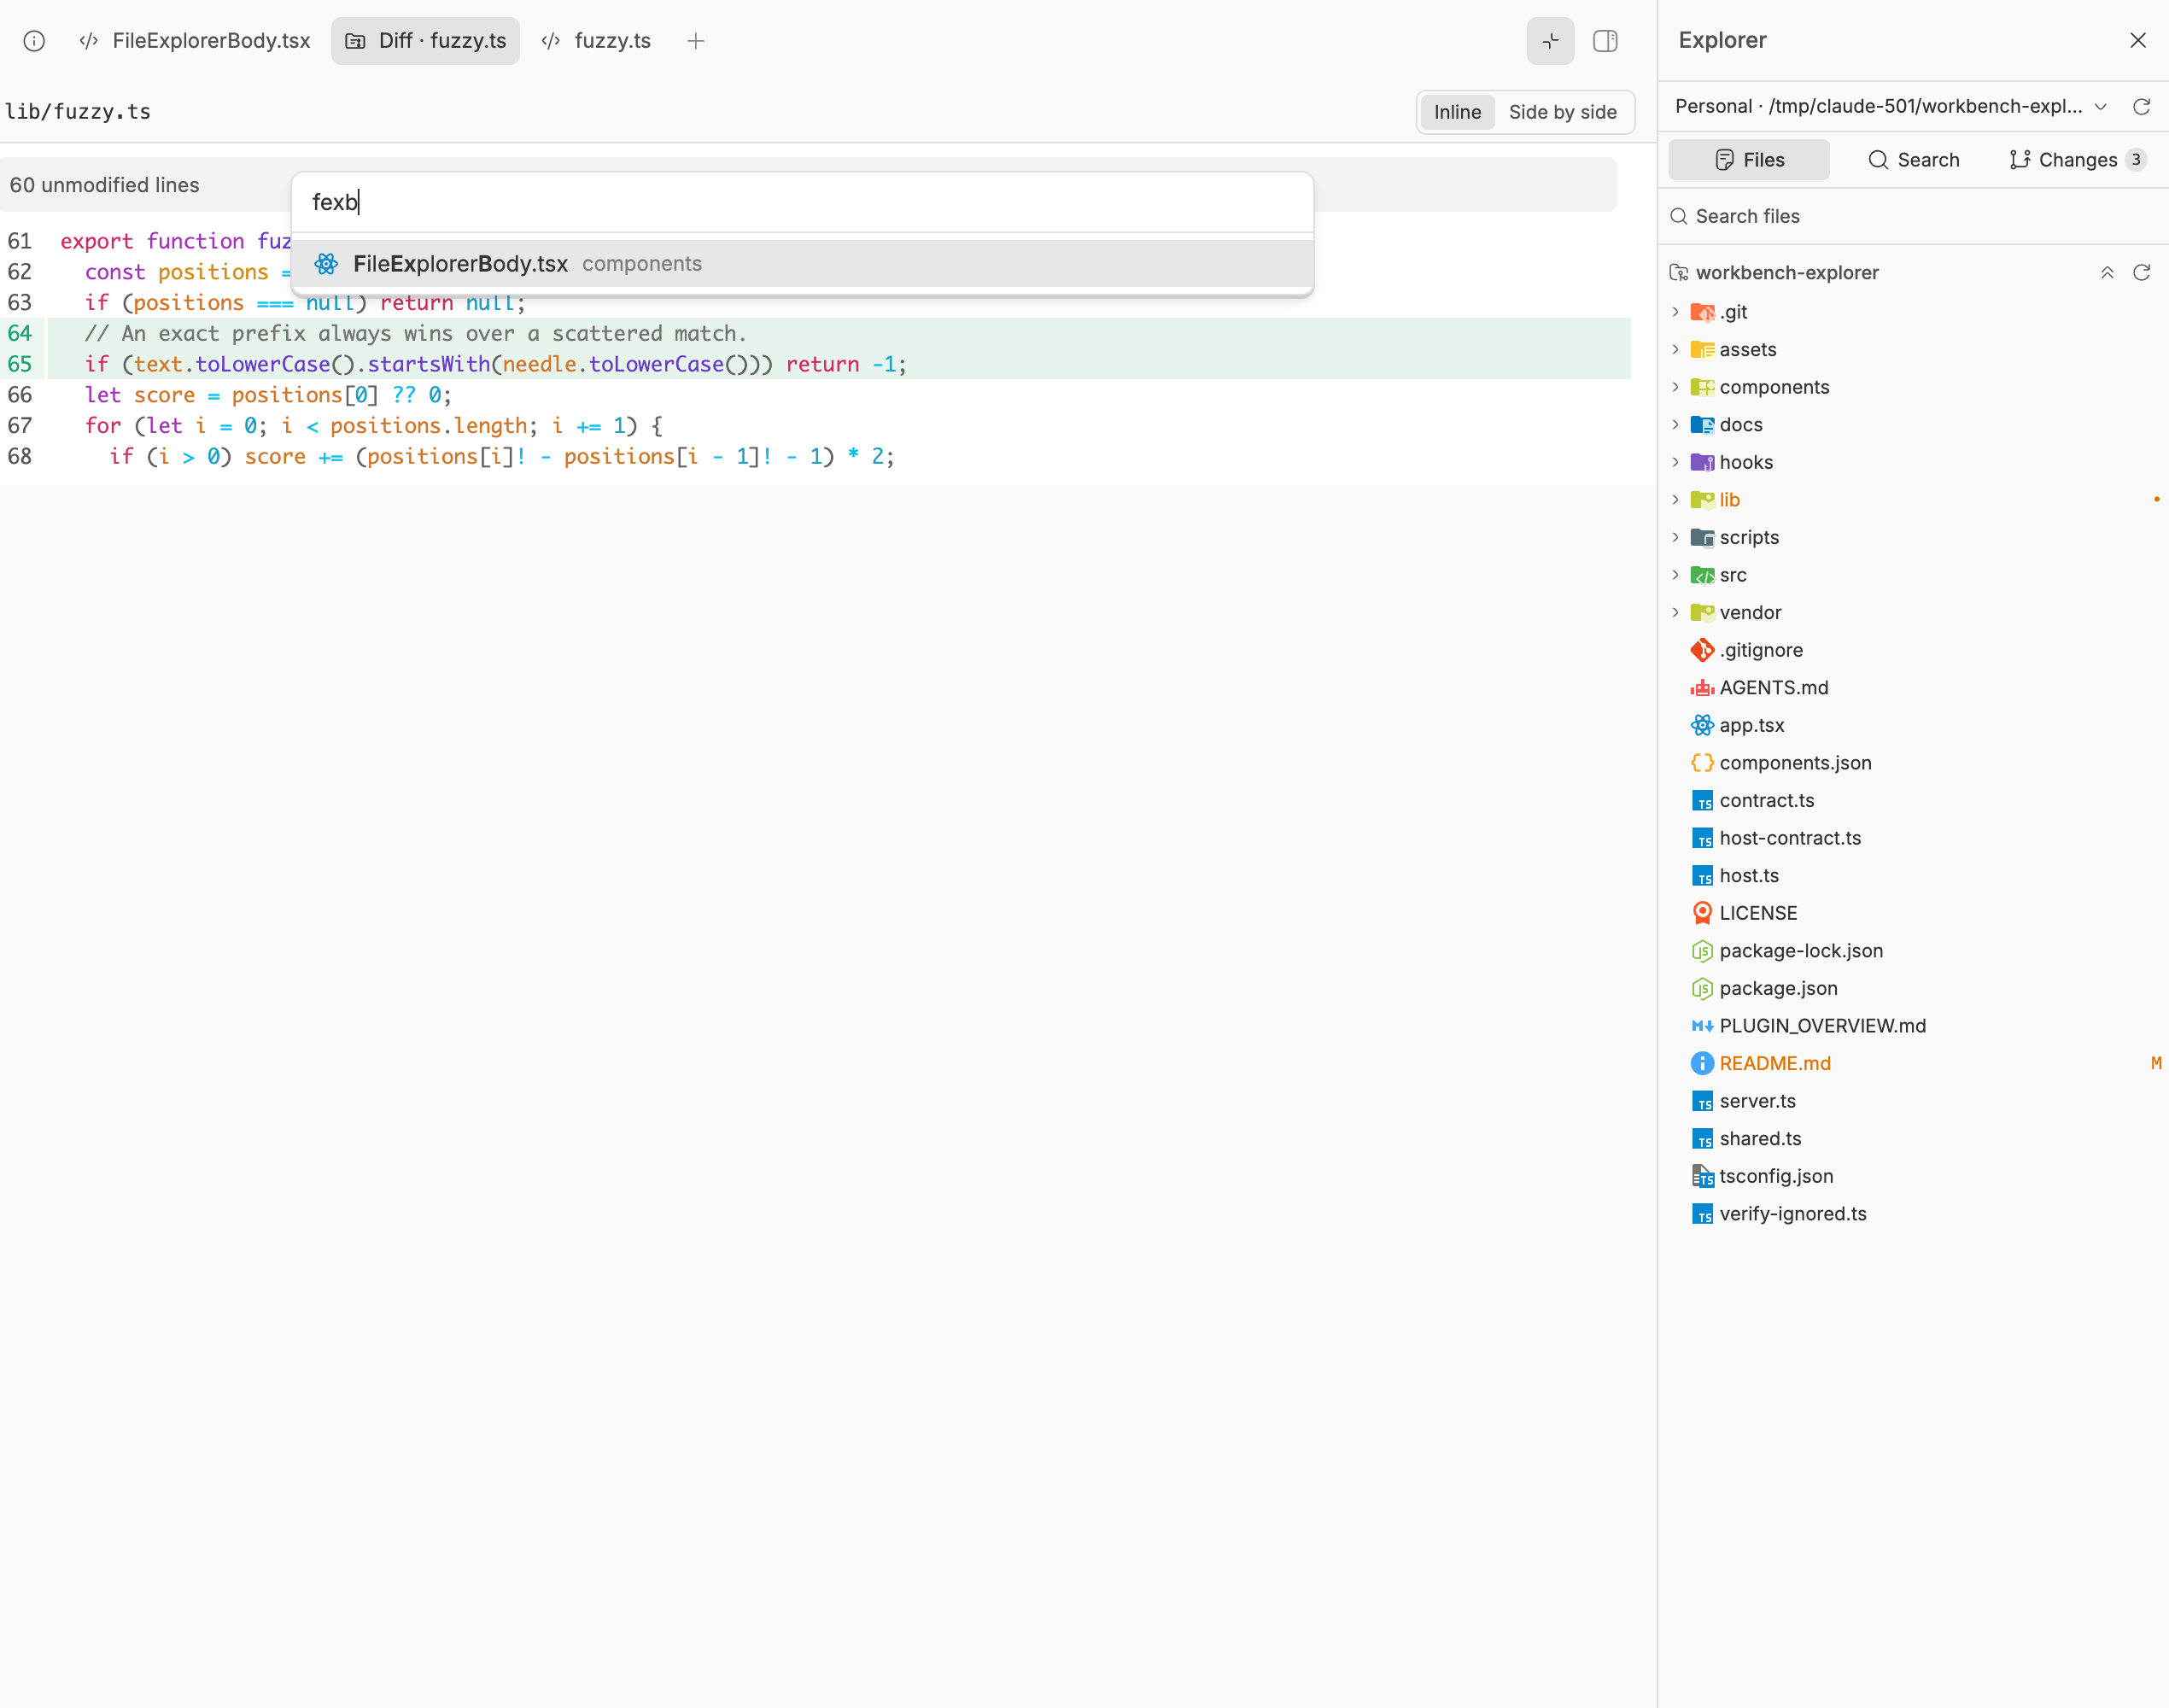This screenshot has width=2169, height=1708.
Task: Open host.ts in the file tree
Action: 1913,876
